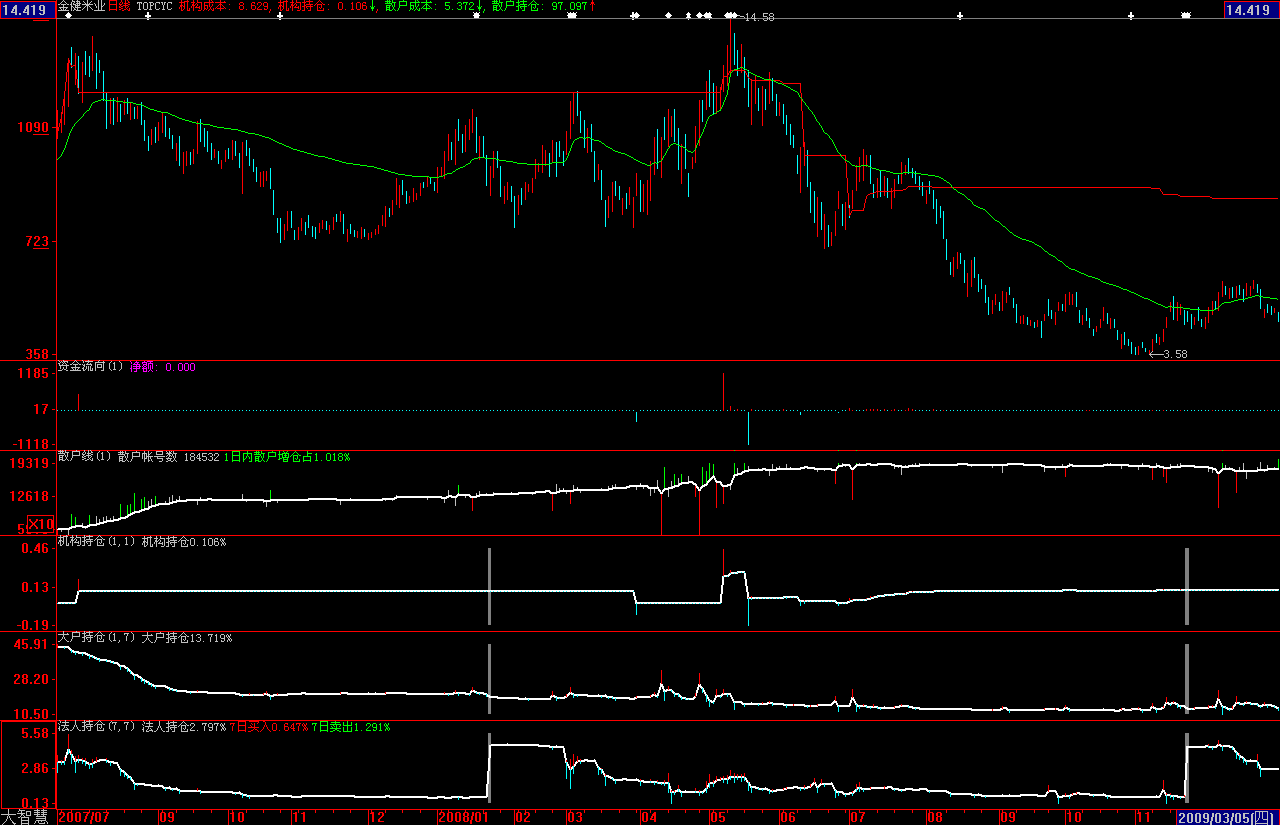Image resolution: width=1280 pixels, height=825 pixels.
Task: Click the X10 scale multiplier box
Action: click(40, 524)
